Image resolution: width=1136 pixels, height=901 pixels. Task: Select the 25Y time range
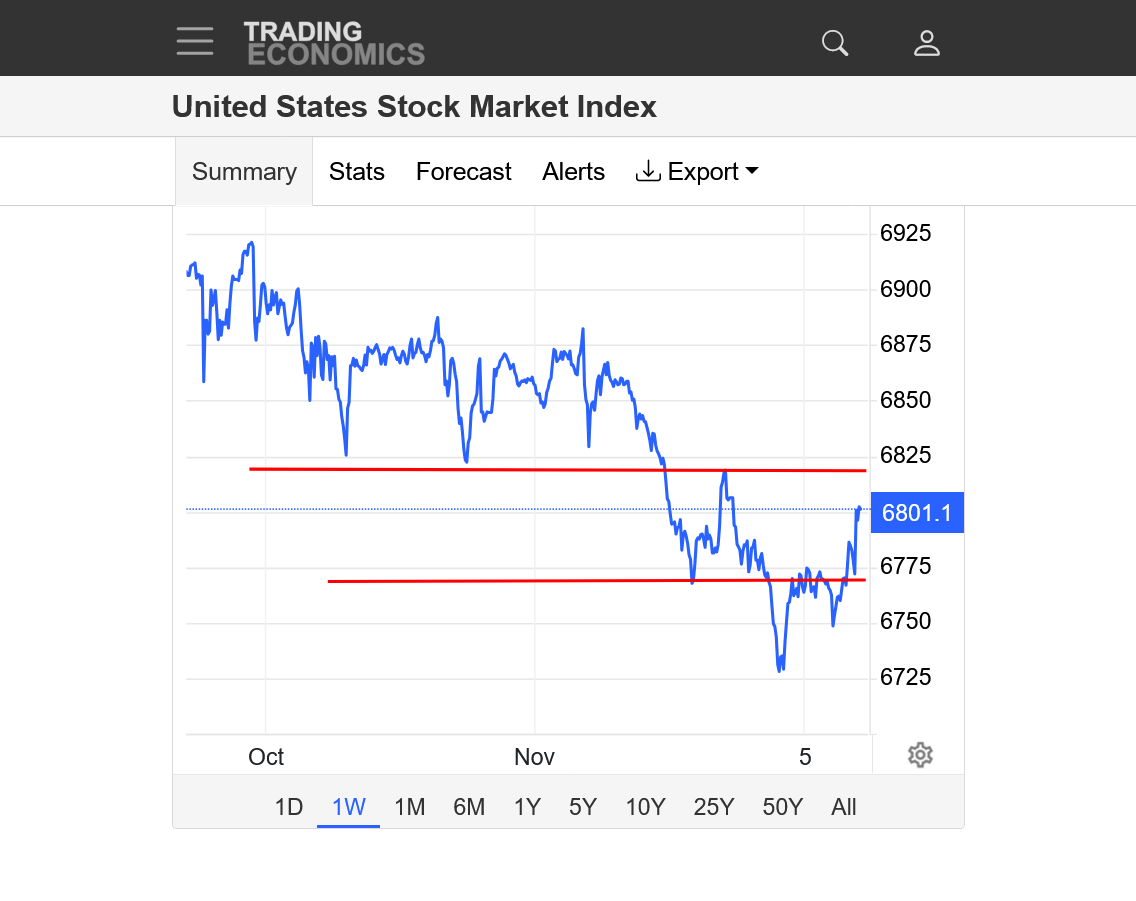click(x=714, y=807)
